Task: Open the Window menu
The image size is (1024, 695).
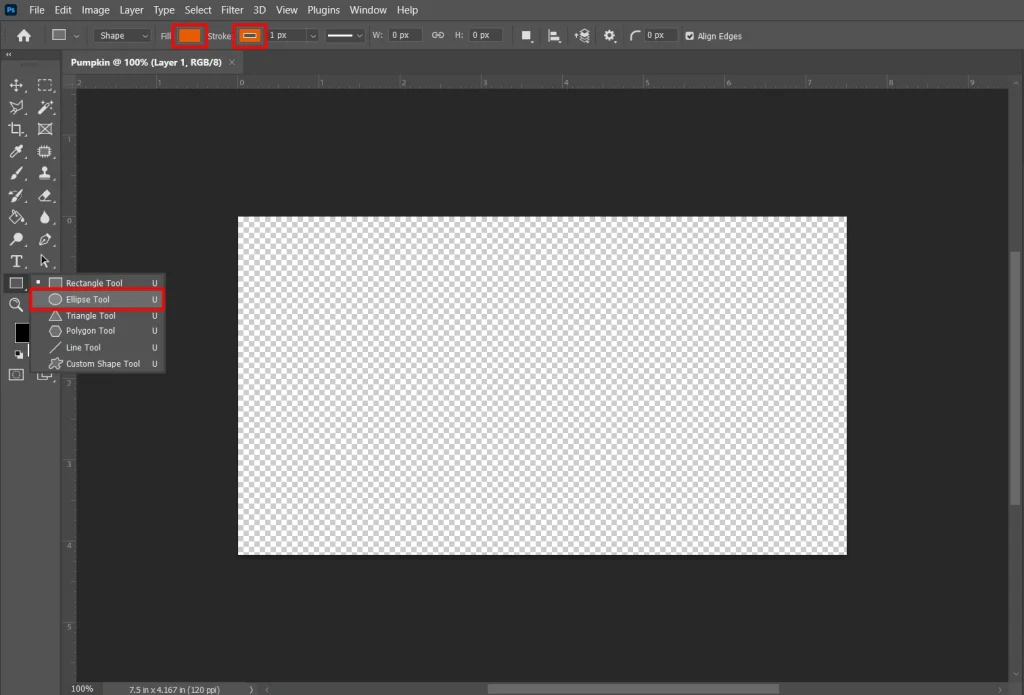Action: (x=368, y=10)
